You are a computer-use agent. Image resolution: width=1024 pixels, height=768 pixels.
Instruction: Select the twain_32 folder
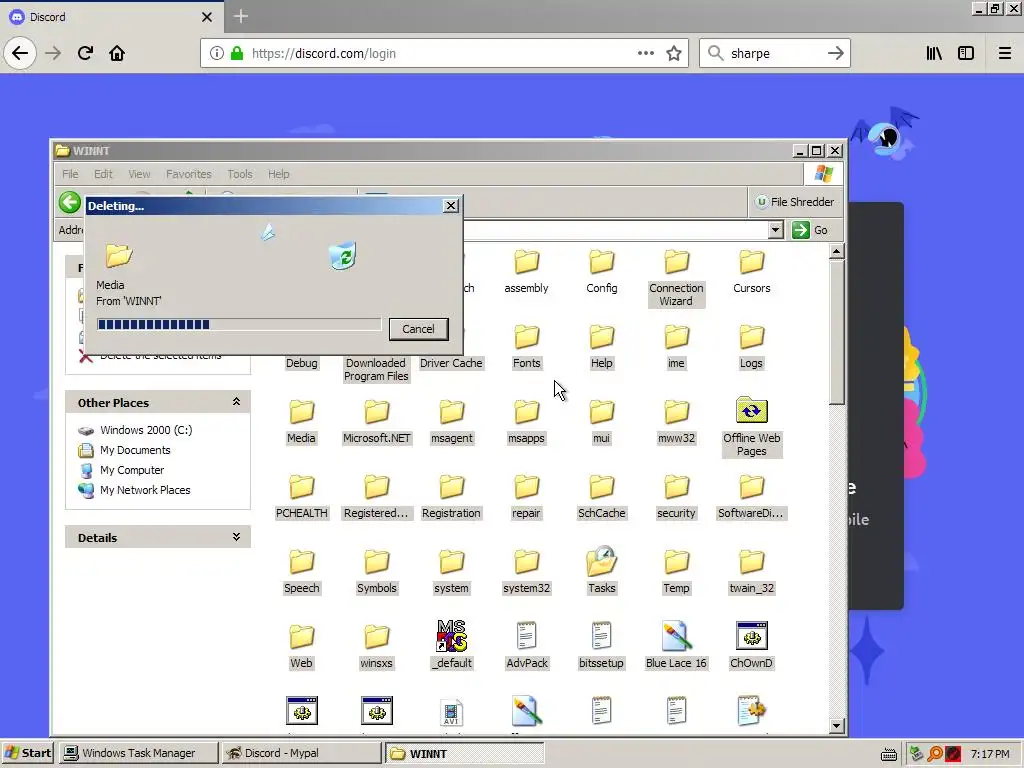click(x=752, y=572)
